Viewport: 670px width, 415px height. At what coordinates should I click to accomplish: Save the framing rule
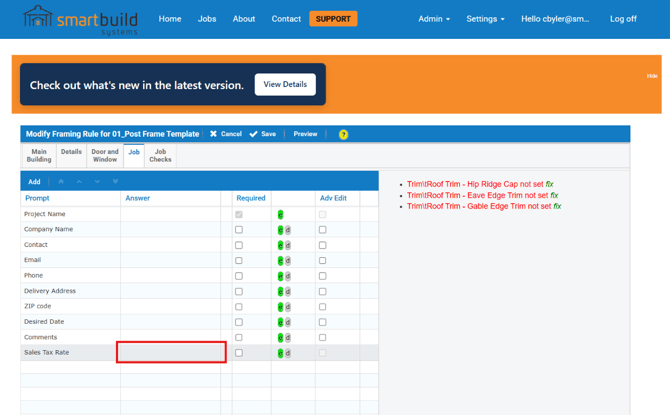(x=263, y=134)
